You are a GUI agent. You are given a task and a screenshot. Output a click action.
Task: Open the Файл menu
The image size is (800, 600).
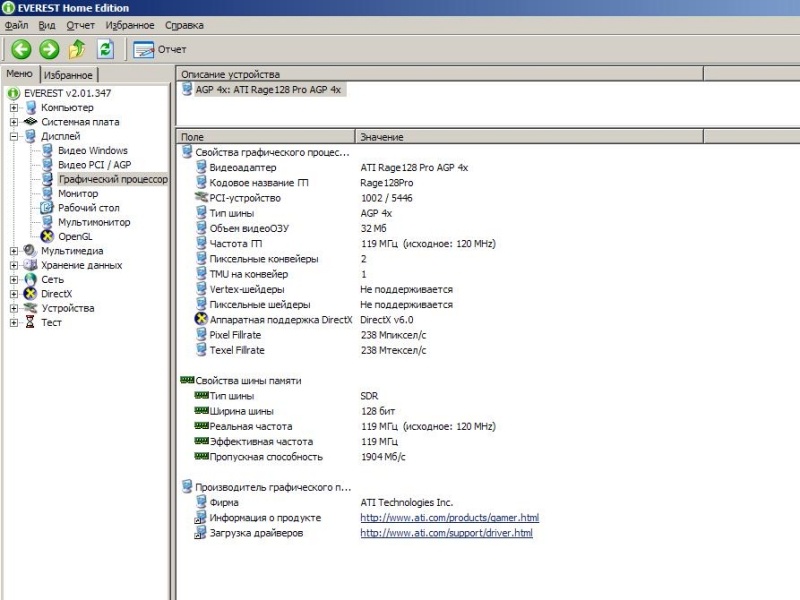16,25
